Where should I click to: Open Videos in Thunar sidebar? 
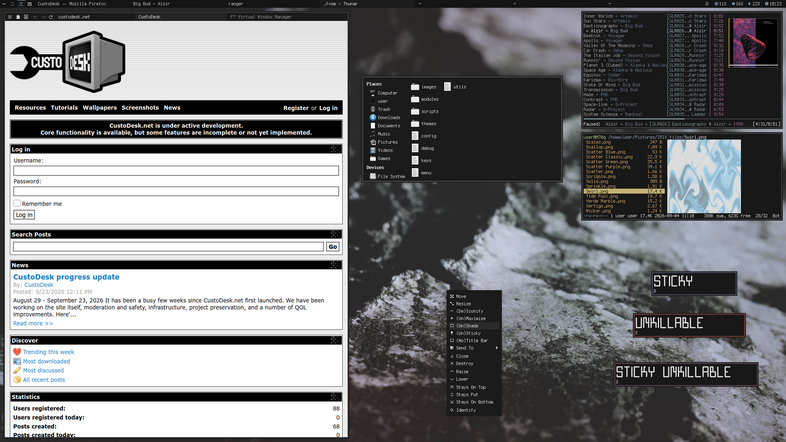[381, 150]
